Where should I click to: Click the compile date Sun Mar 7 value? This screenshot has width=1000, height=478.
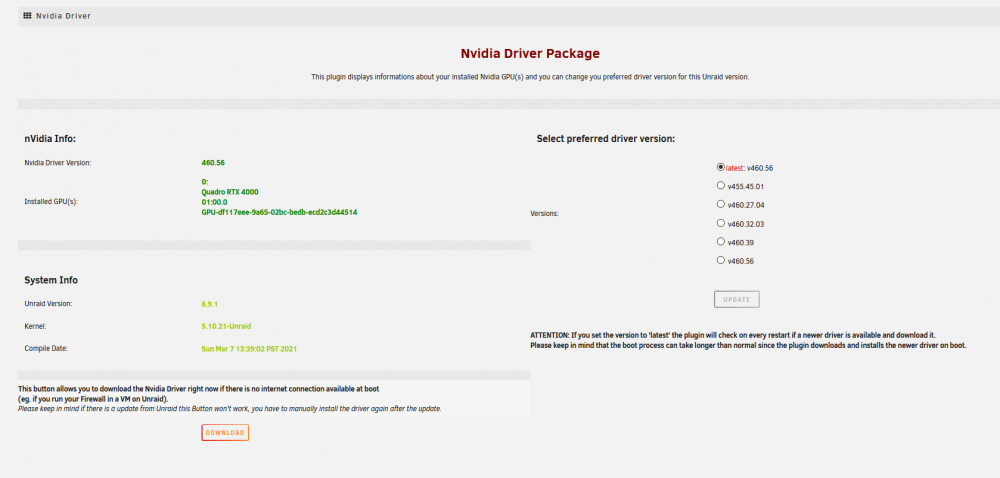tap(249, 349)
